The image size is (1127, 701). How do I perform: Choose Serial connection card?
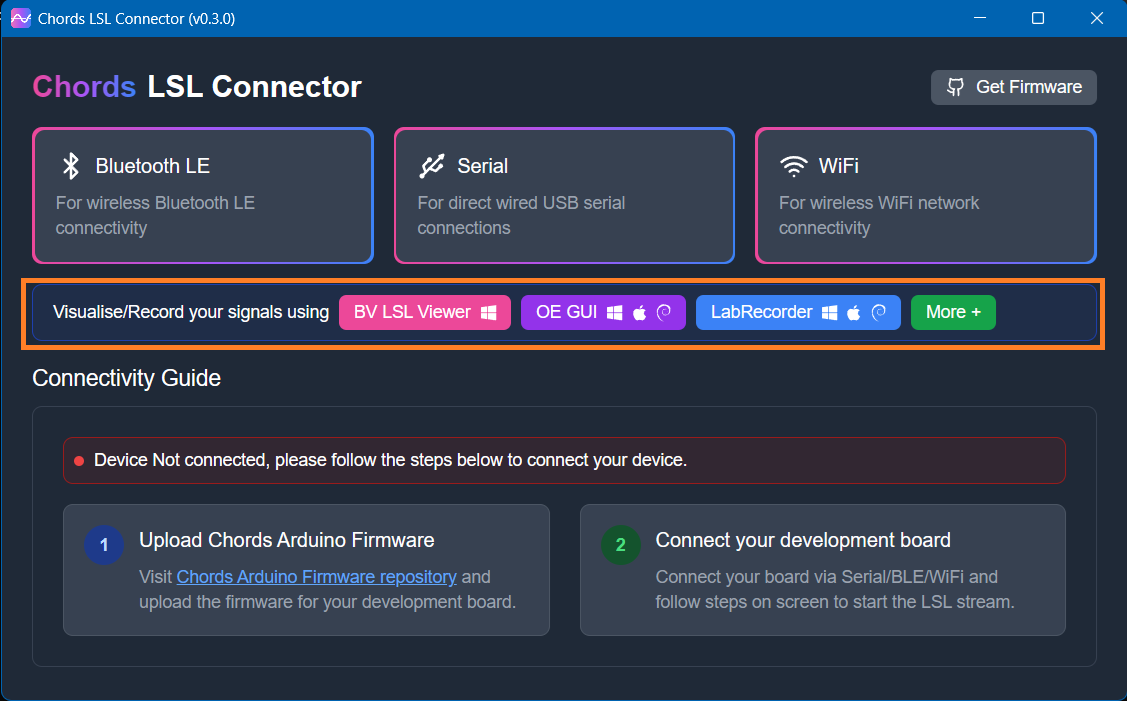564,196
